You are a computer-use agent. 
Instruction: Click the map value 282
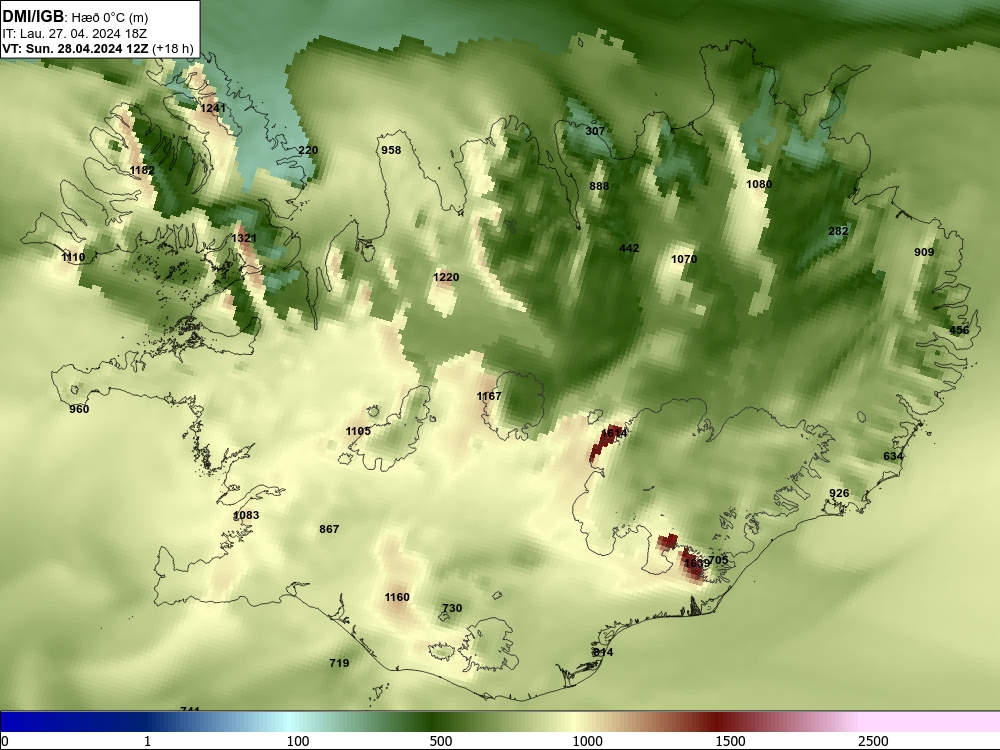[x=838, y=231]
